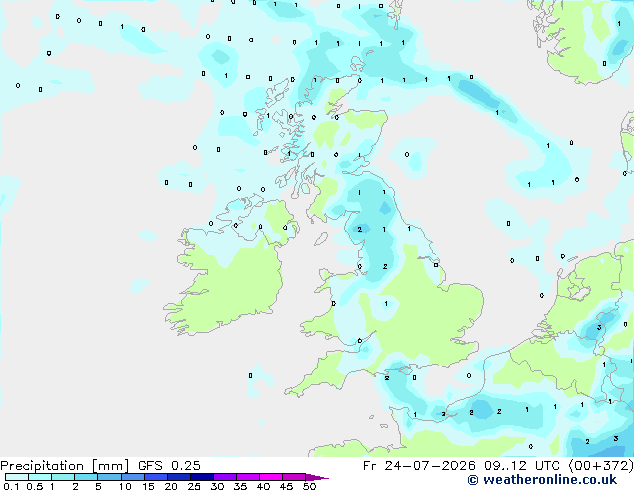Click the '35' legend scale label

tap(240, 486)
